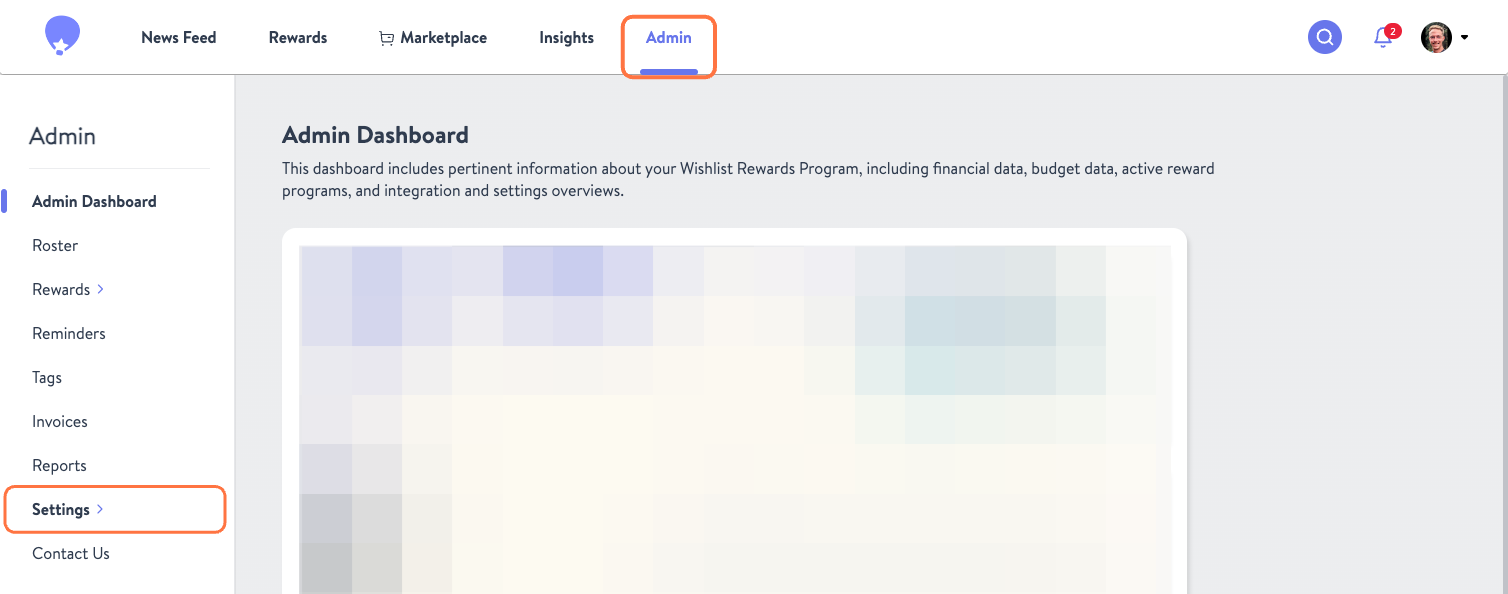Open the profile dropdown arrow
Screen dimensions: 1508x594
[x=1464, y=37]
